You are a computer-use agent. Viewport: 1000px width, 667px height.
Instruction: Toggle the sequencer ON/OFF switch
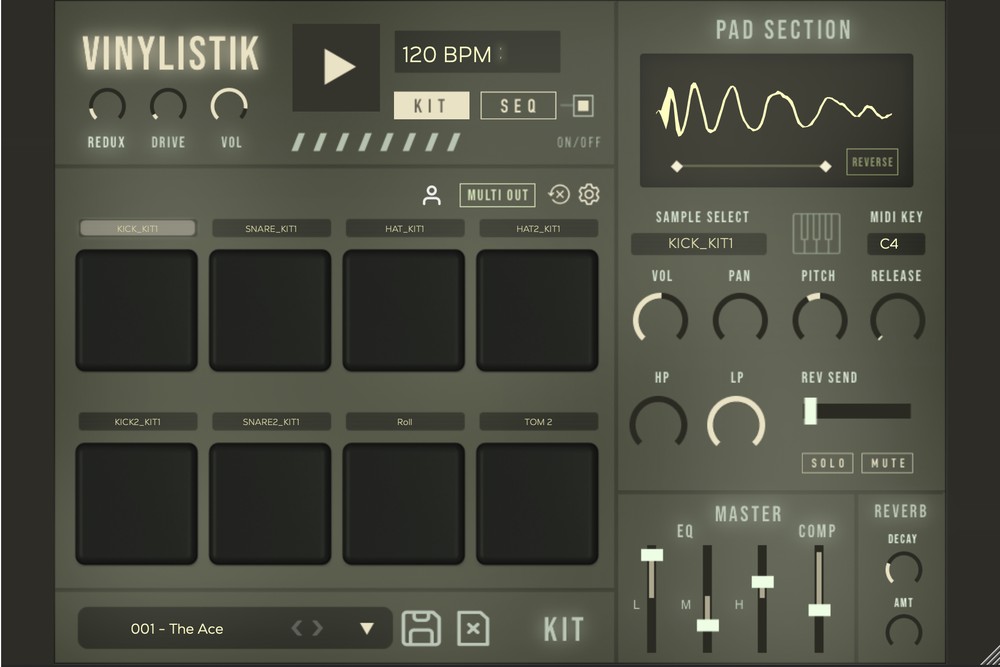(x=583, y=105)
